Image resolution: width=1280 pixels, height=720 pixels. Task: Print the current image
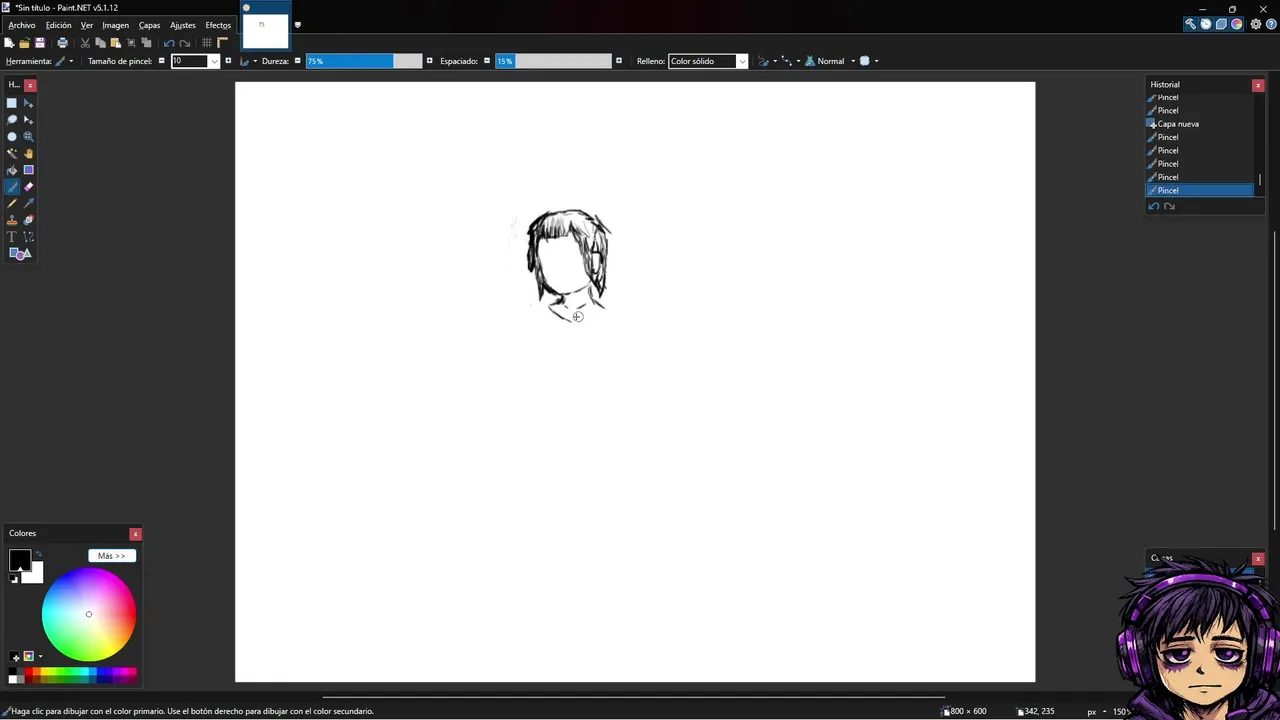pyautogui.click(x=62, y=43)
